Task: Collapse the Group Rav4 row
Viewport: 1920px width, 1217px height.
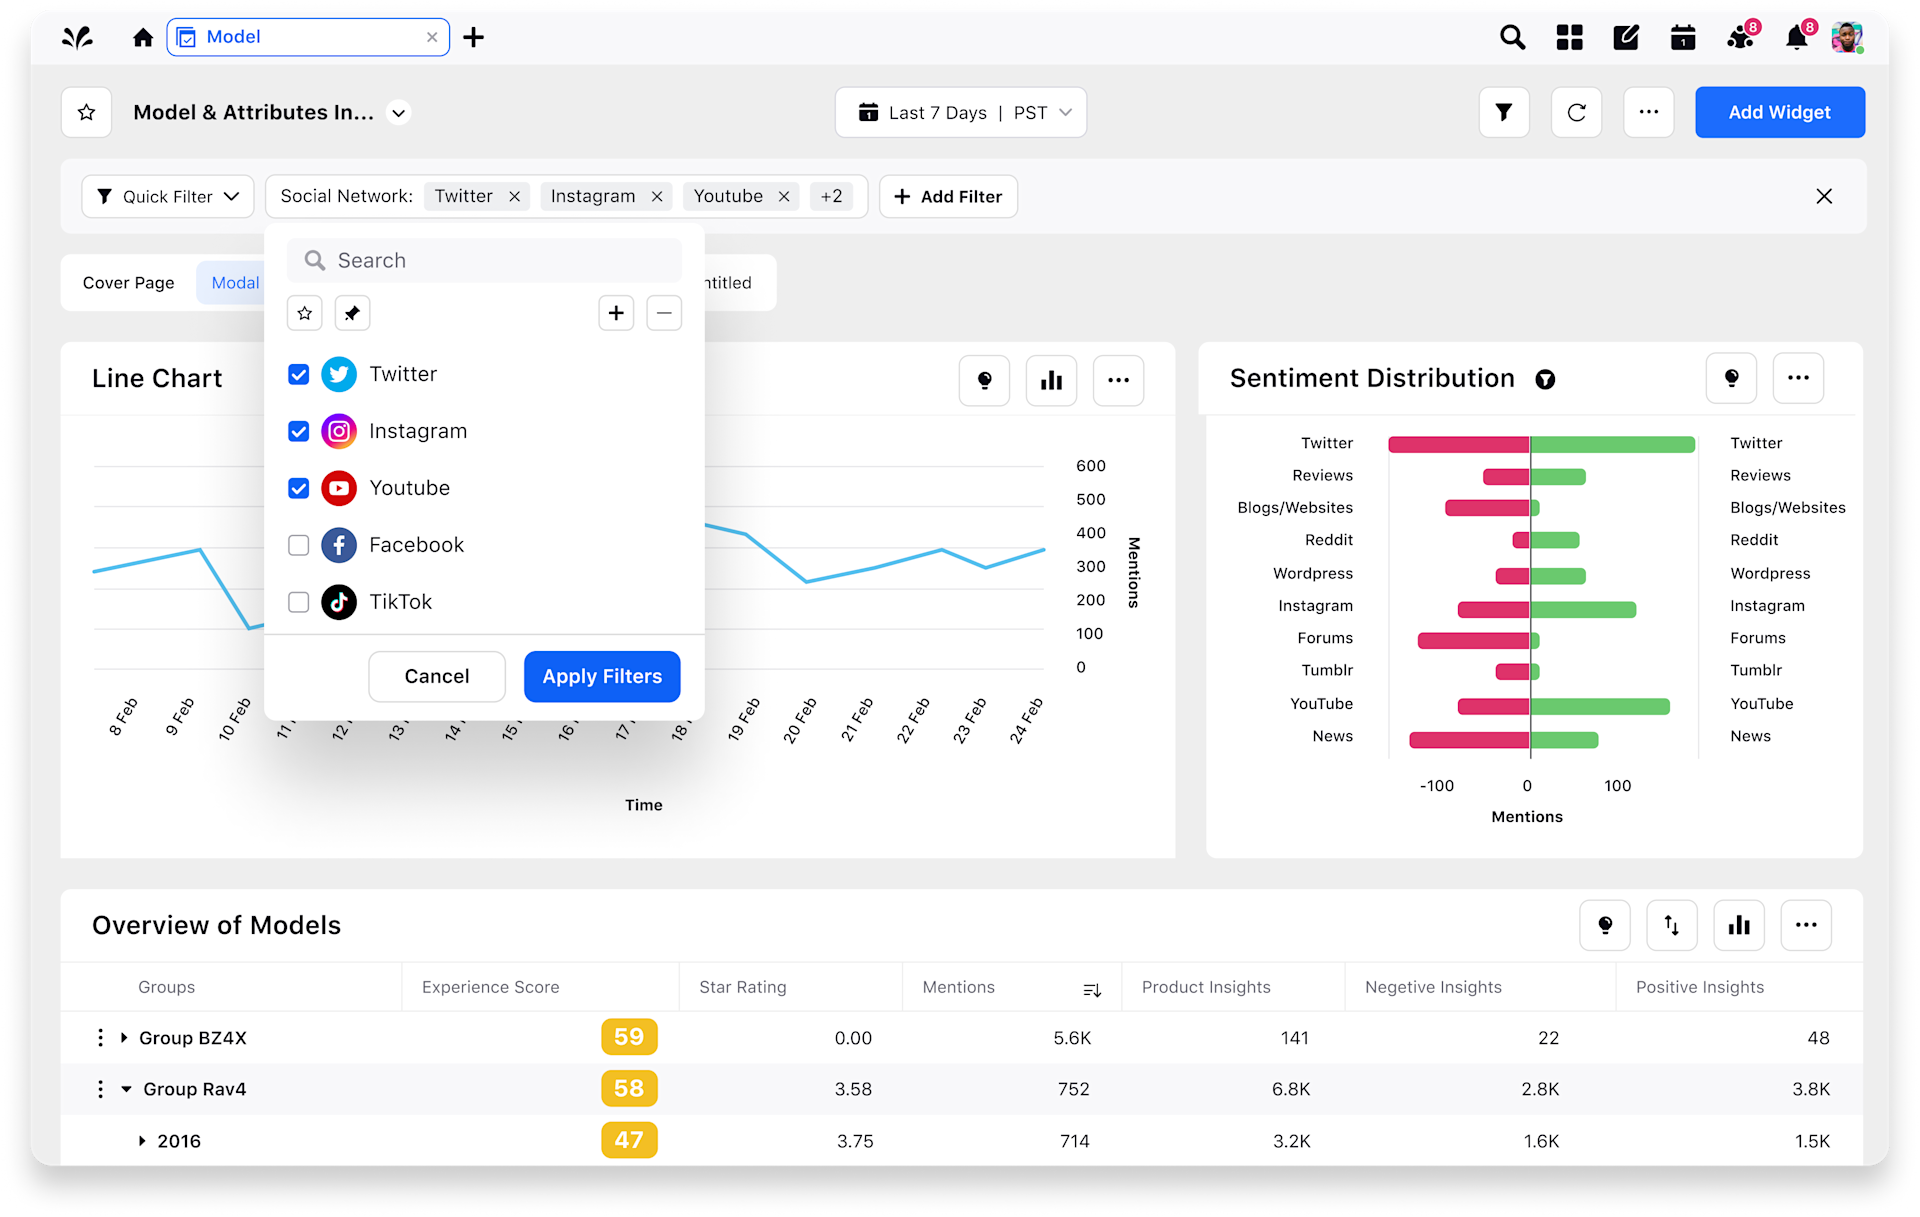Action: click(124, 1089)
